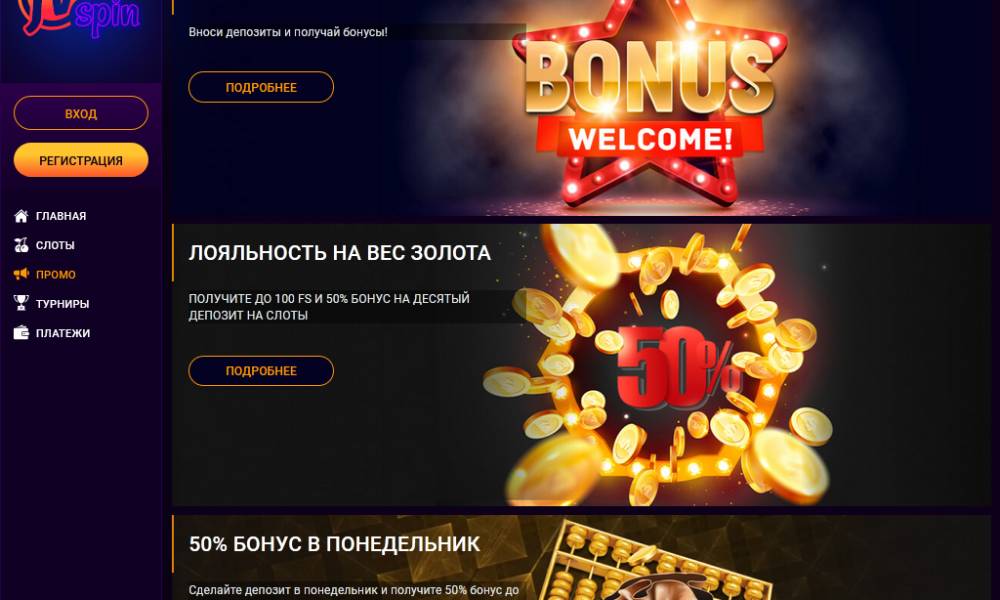The height and width of the screenshot is (600, 1000).
Task: Click the cherries icon beside Слоты
Action: [21, 245]
